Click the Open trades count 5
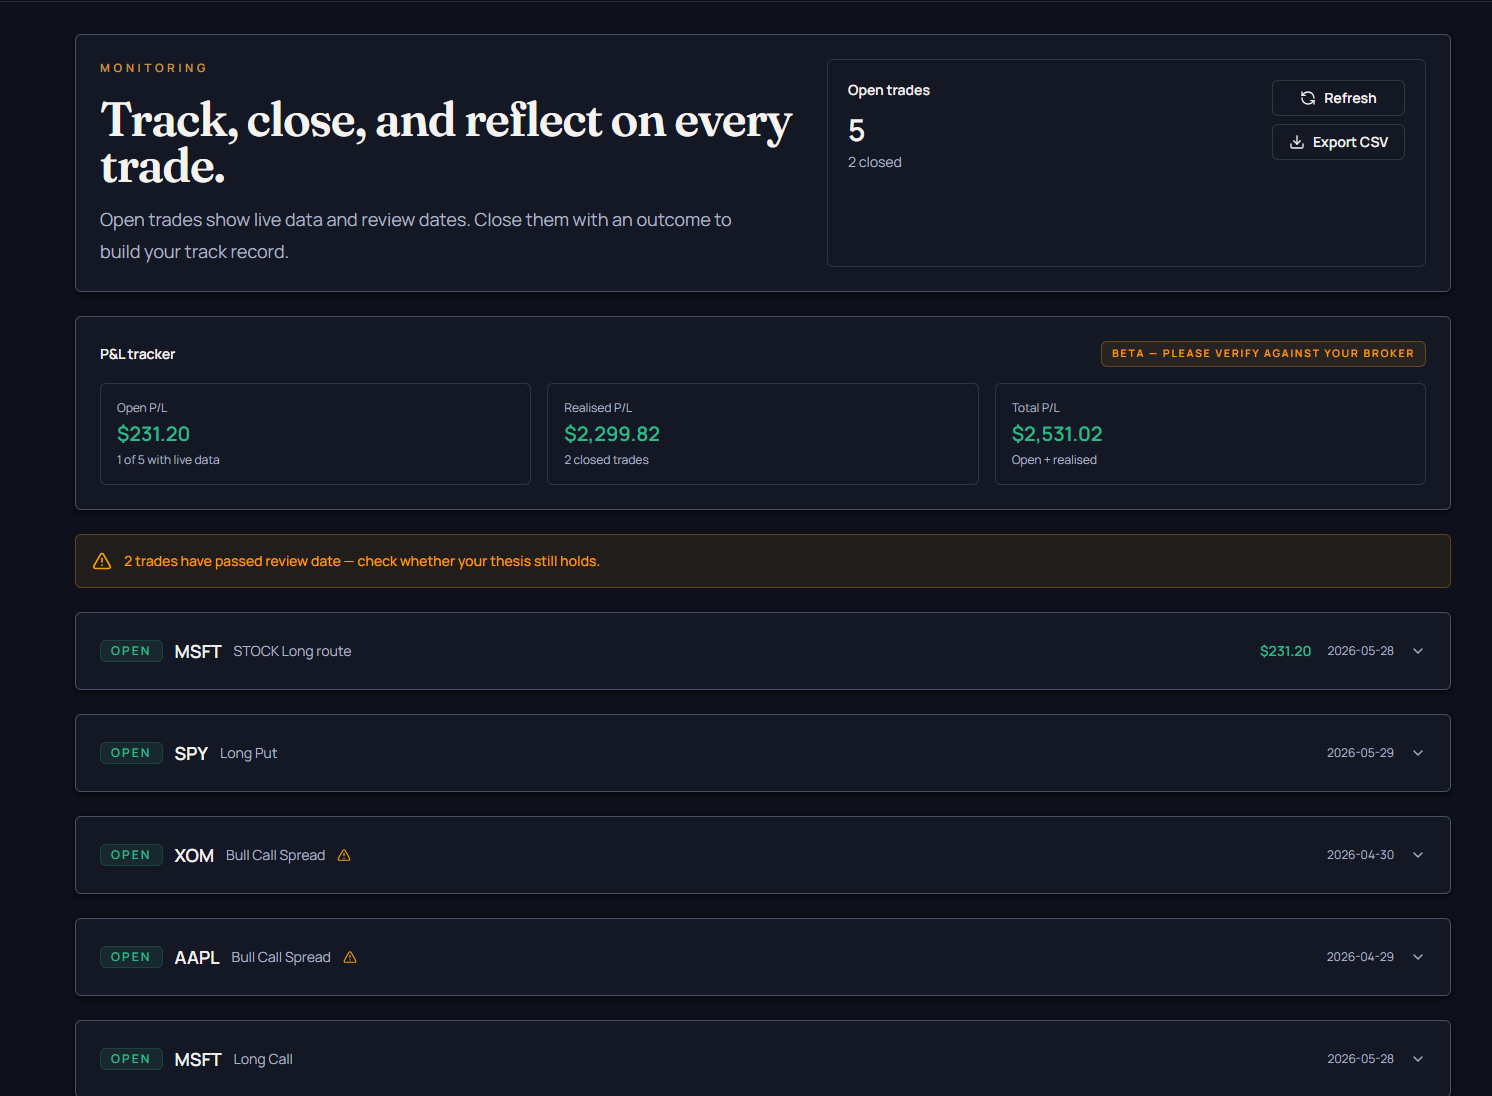 (857, 131)
